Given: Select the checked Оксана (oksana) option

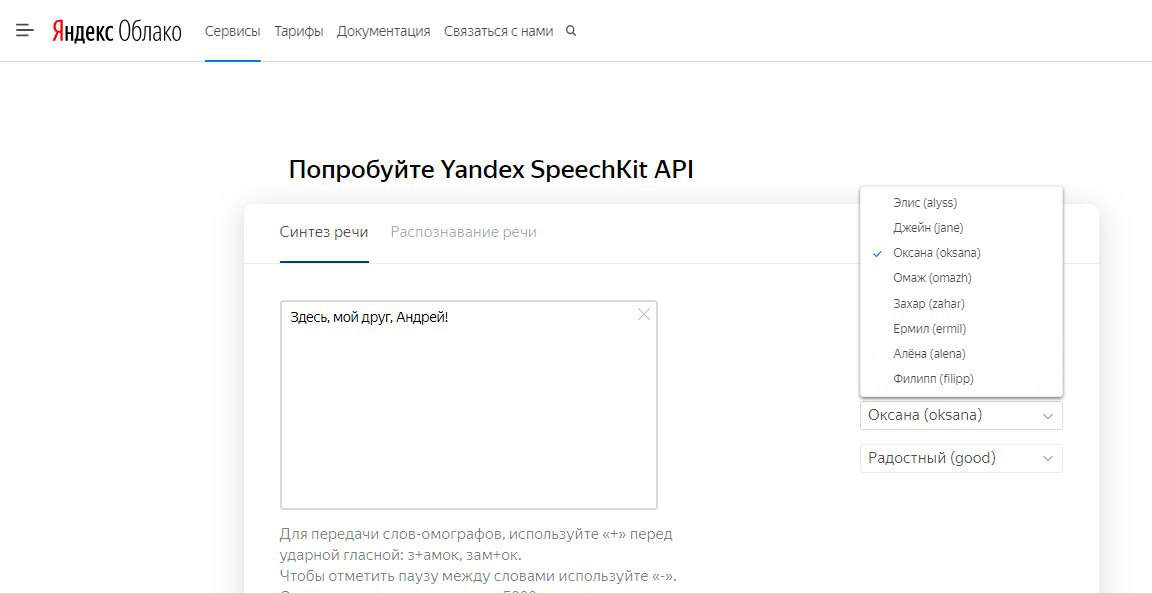Looking at the screenshot, I should pos(961,253).
